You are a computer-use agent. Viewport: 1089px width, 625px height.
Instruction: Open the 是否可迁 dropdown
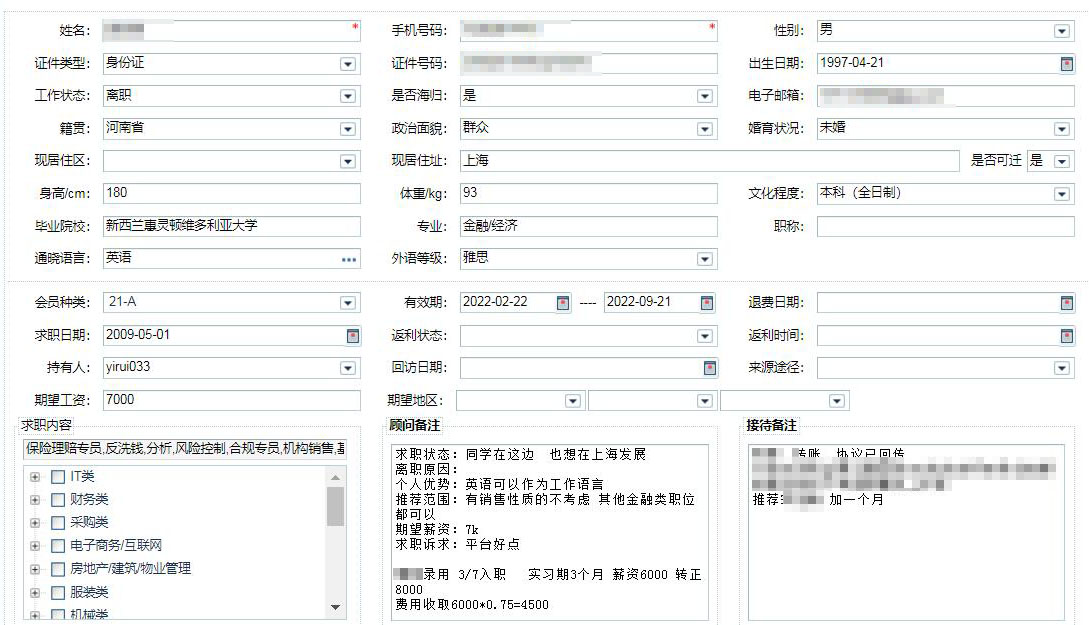pos(1061,162)
